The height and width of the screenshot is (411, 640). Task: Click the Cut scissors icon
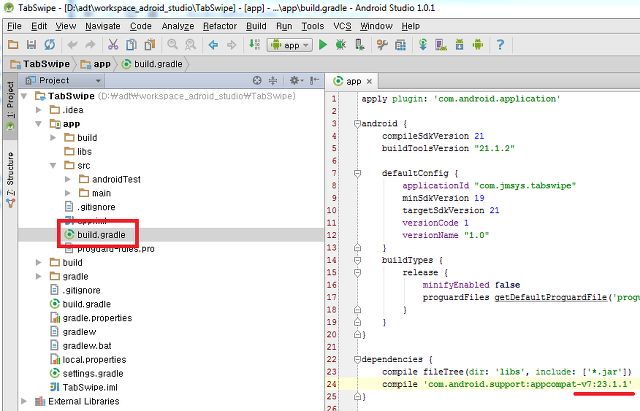(113, 44)
